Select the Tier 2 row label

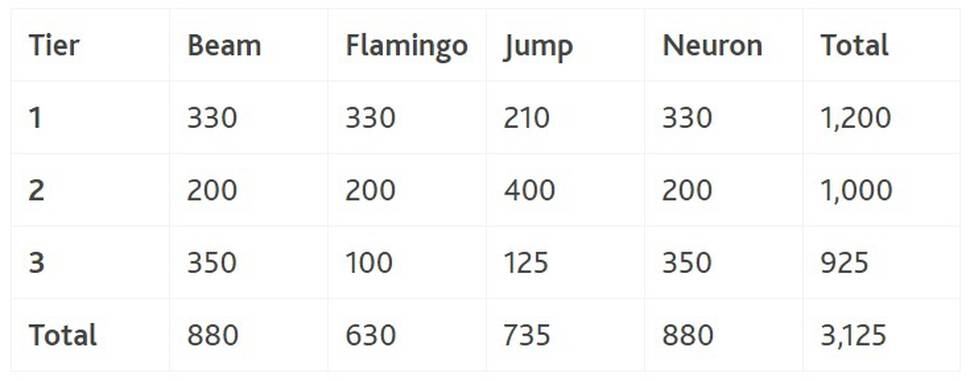point(36,190)
